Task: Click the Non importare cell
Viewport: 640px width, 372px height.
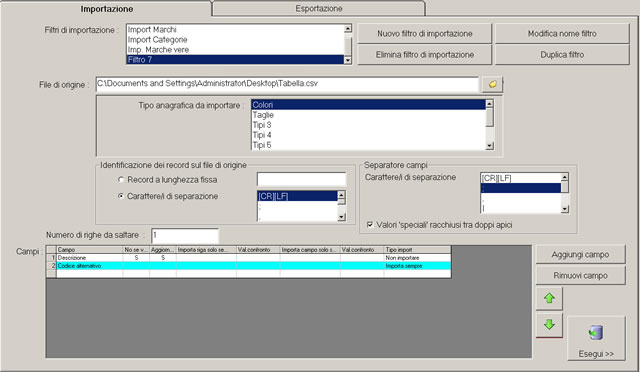Action: click(417, 258)
